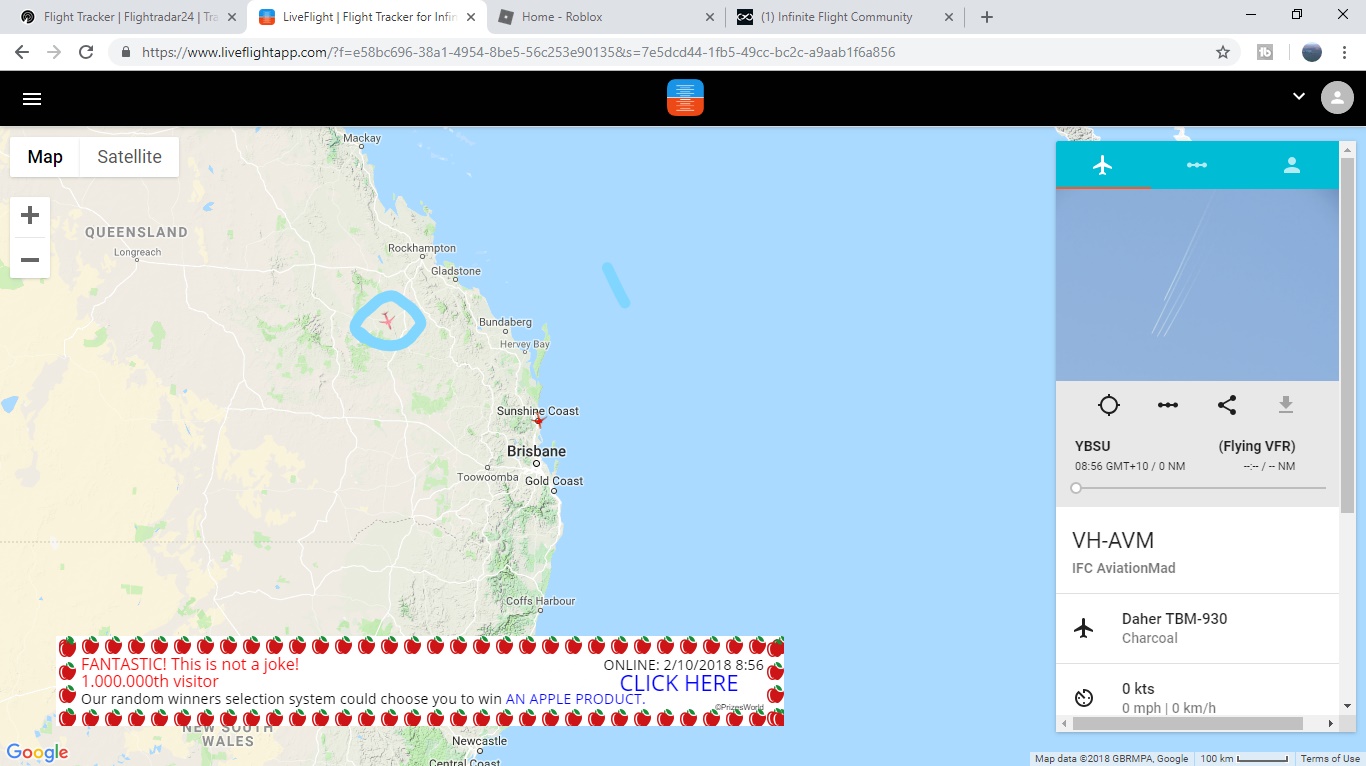
Task: Select the circled red aircraft on the map
Action: tap(387, 321)
